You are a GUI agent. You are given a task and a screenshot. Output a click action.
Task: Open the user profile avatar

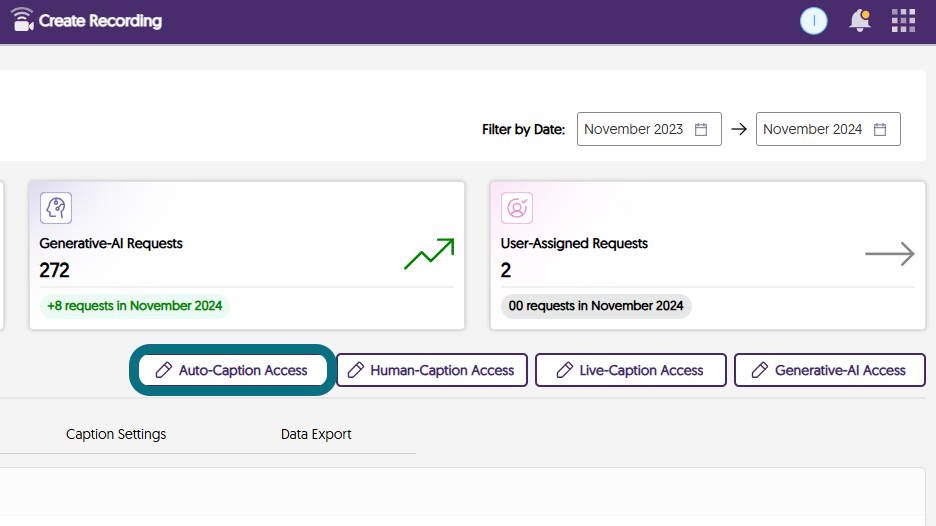click(814, 21)
